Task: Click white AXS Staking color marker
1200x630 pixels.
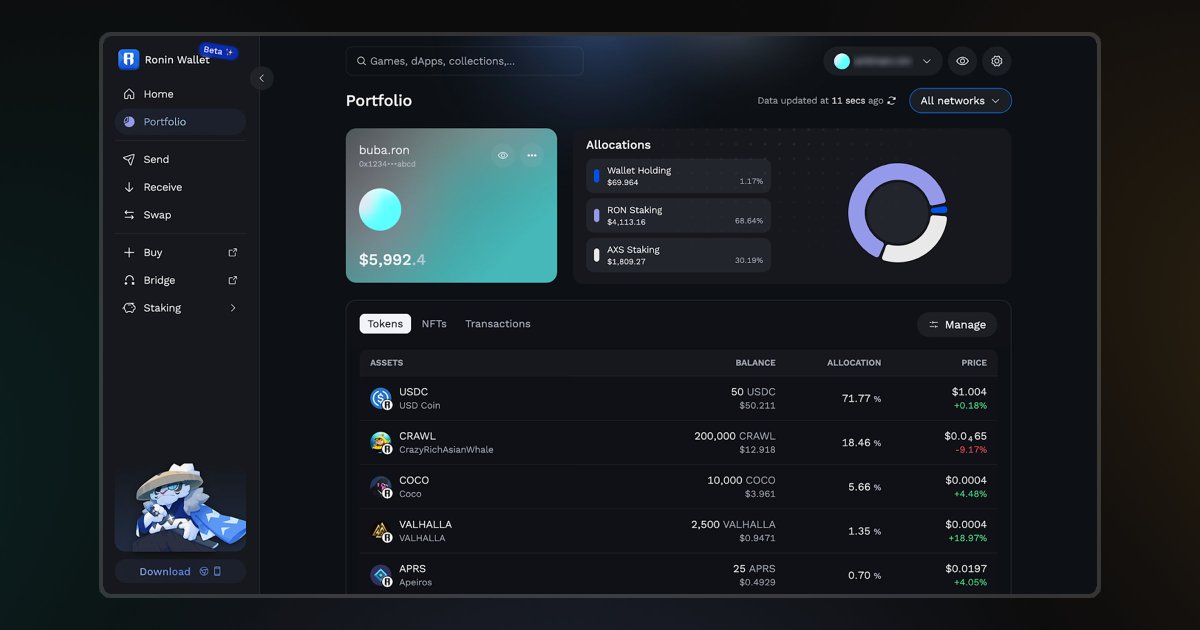Action: coord(597,255)
